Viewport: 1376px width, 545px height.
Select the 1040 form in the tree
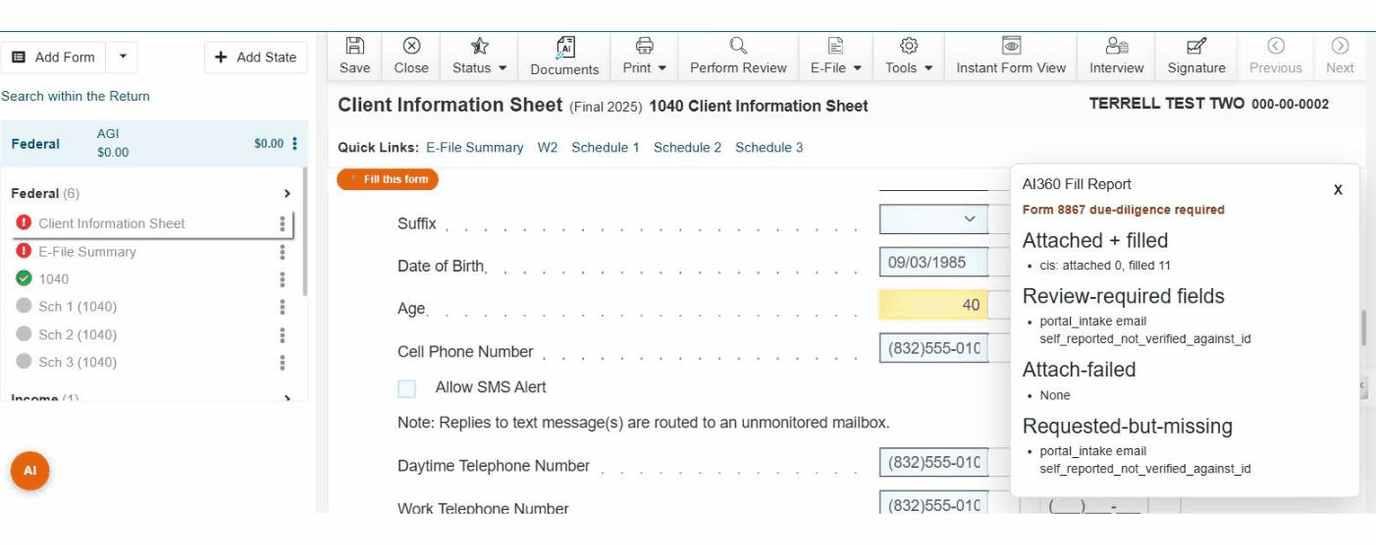[54, 279]
